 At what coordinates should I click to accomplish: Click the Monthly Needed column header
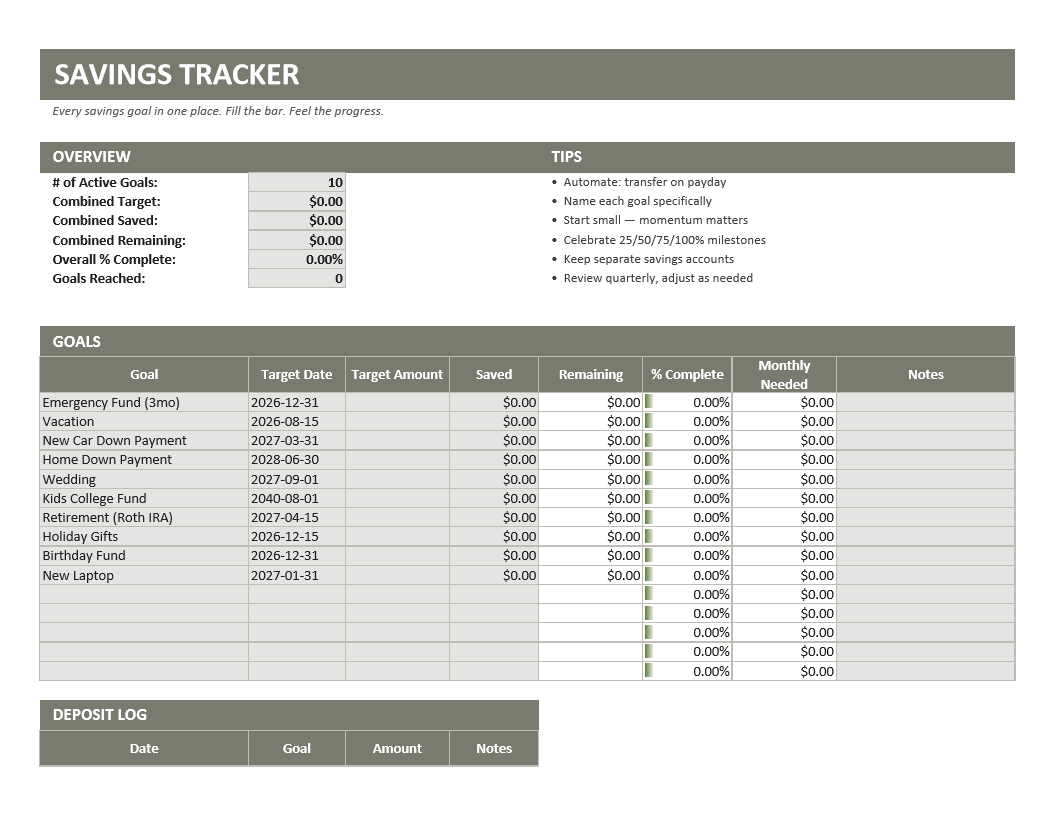pyautogui.click(x=784, y=374)
